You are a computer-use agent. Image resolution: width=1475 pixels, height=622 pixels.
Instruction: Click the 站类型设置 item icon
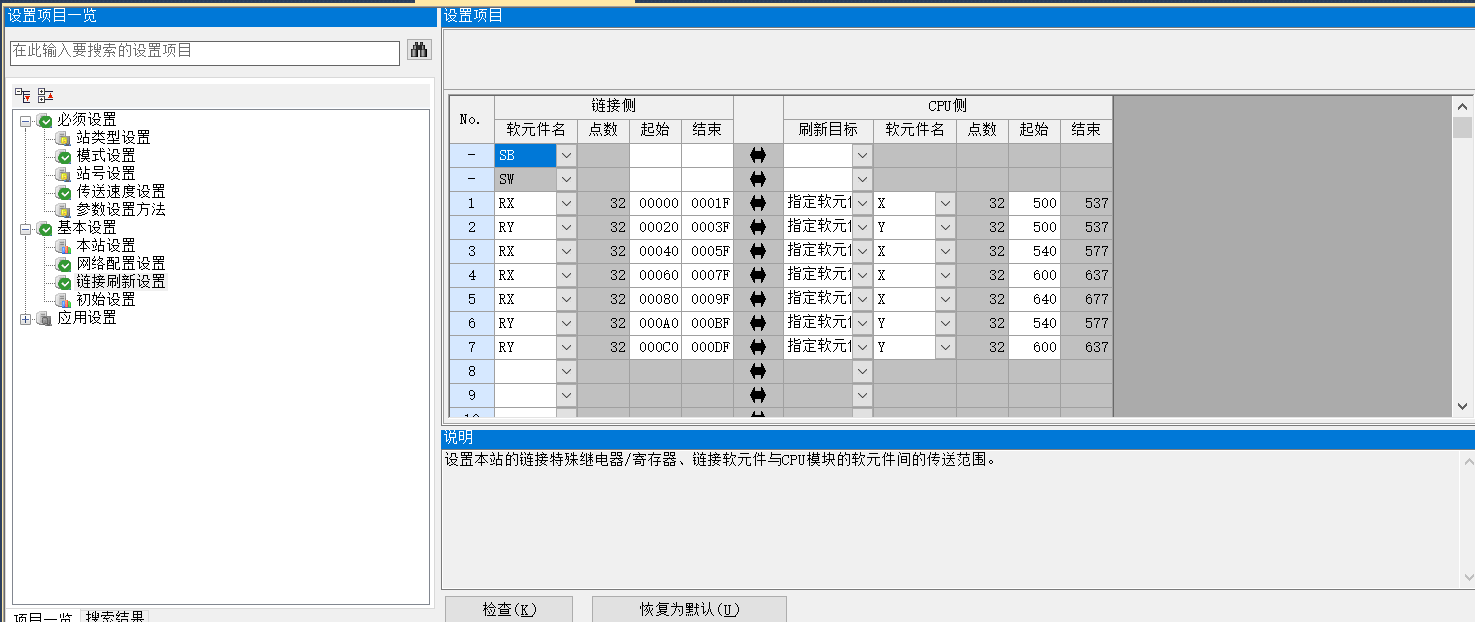[x=63, y=138]
